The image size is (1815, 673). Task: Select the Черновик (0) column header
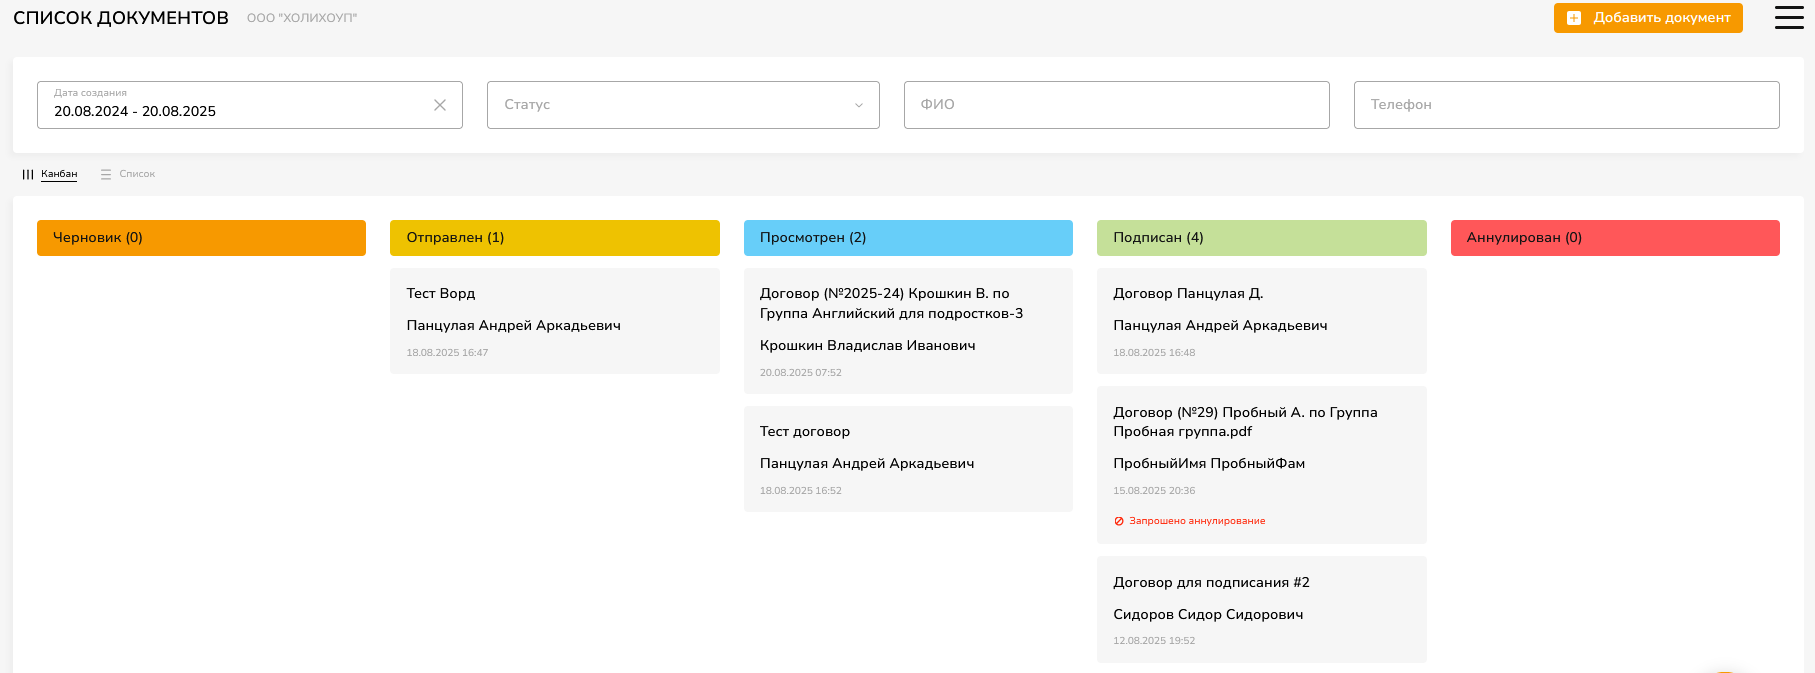pyautogui.click(x=201, y=238)
